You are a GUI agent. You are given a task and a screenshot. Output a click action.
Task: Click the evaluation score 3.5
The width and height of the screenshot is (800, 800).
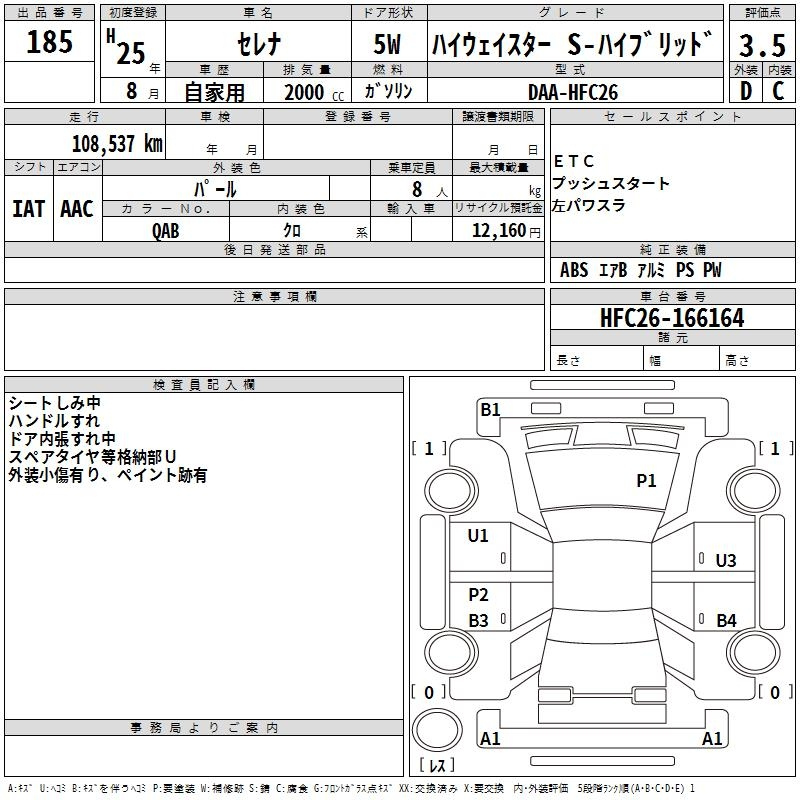[x=762, y=45]
